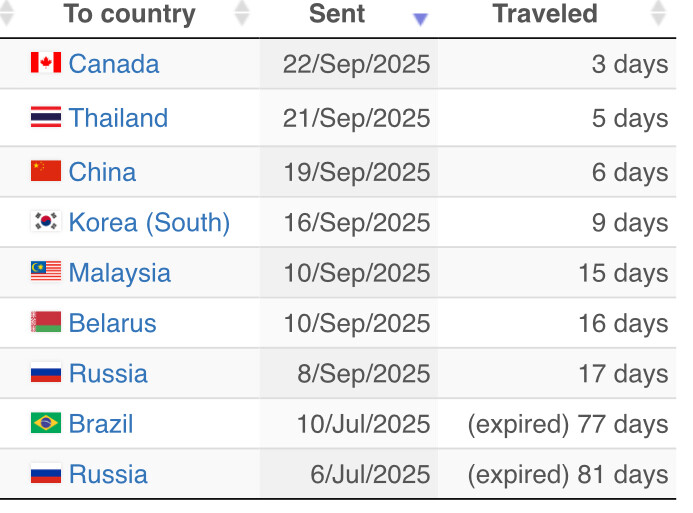Open the Korea (South) link
Screen dimensions: 693x513
(149, 222)
